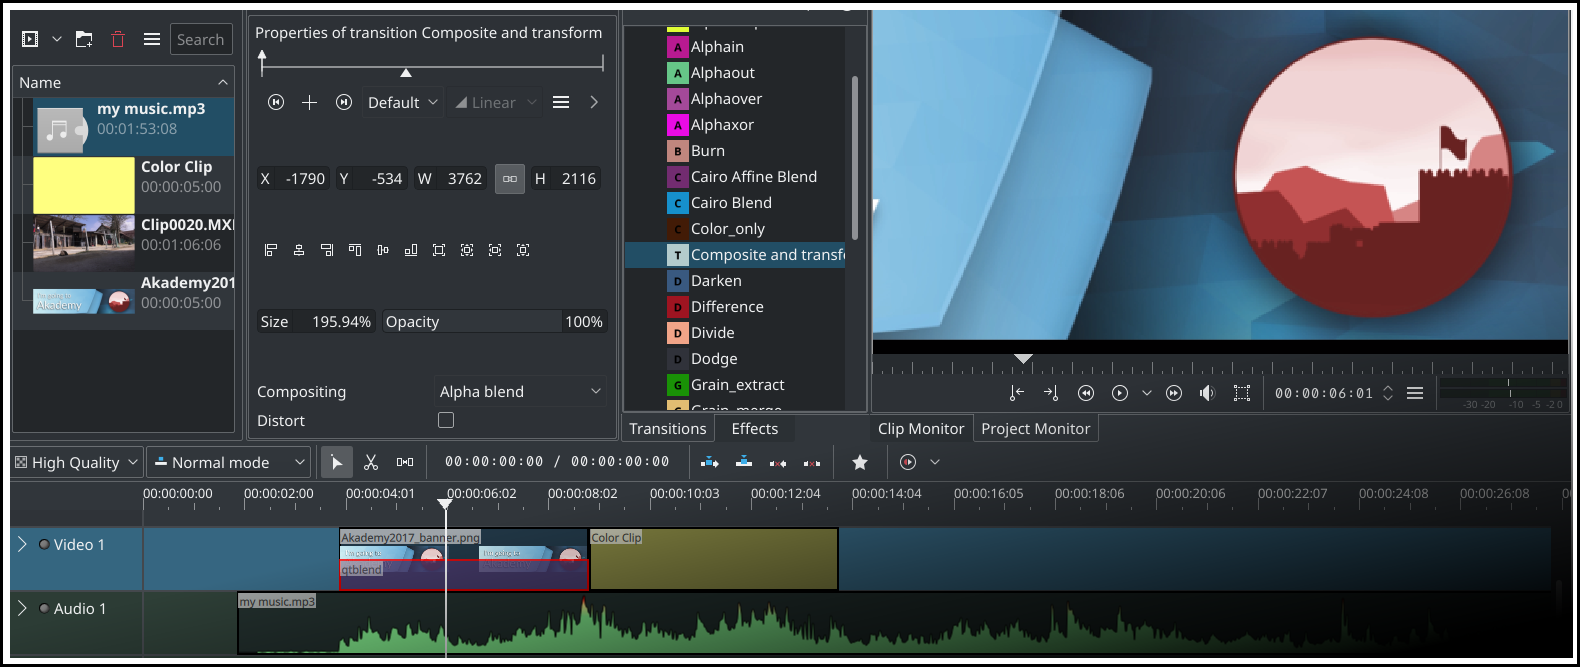Go to next keyframe in properties panel
Viewport: 1580px width, 667px height.
[x=344, y=102]
